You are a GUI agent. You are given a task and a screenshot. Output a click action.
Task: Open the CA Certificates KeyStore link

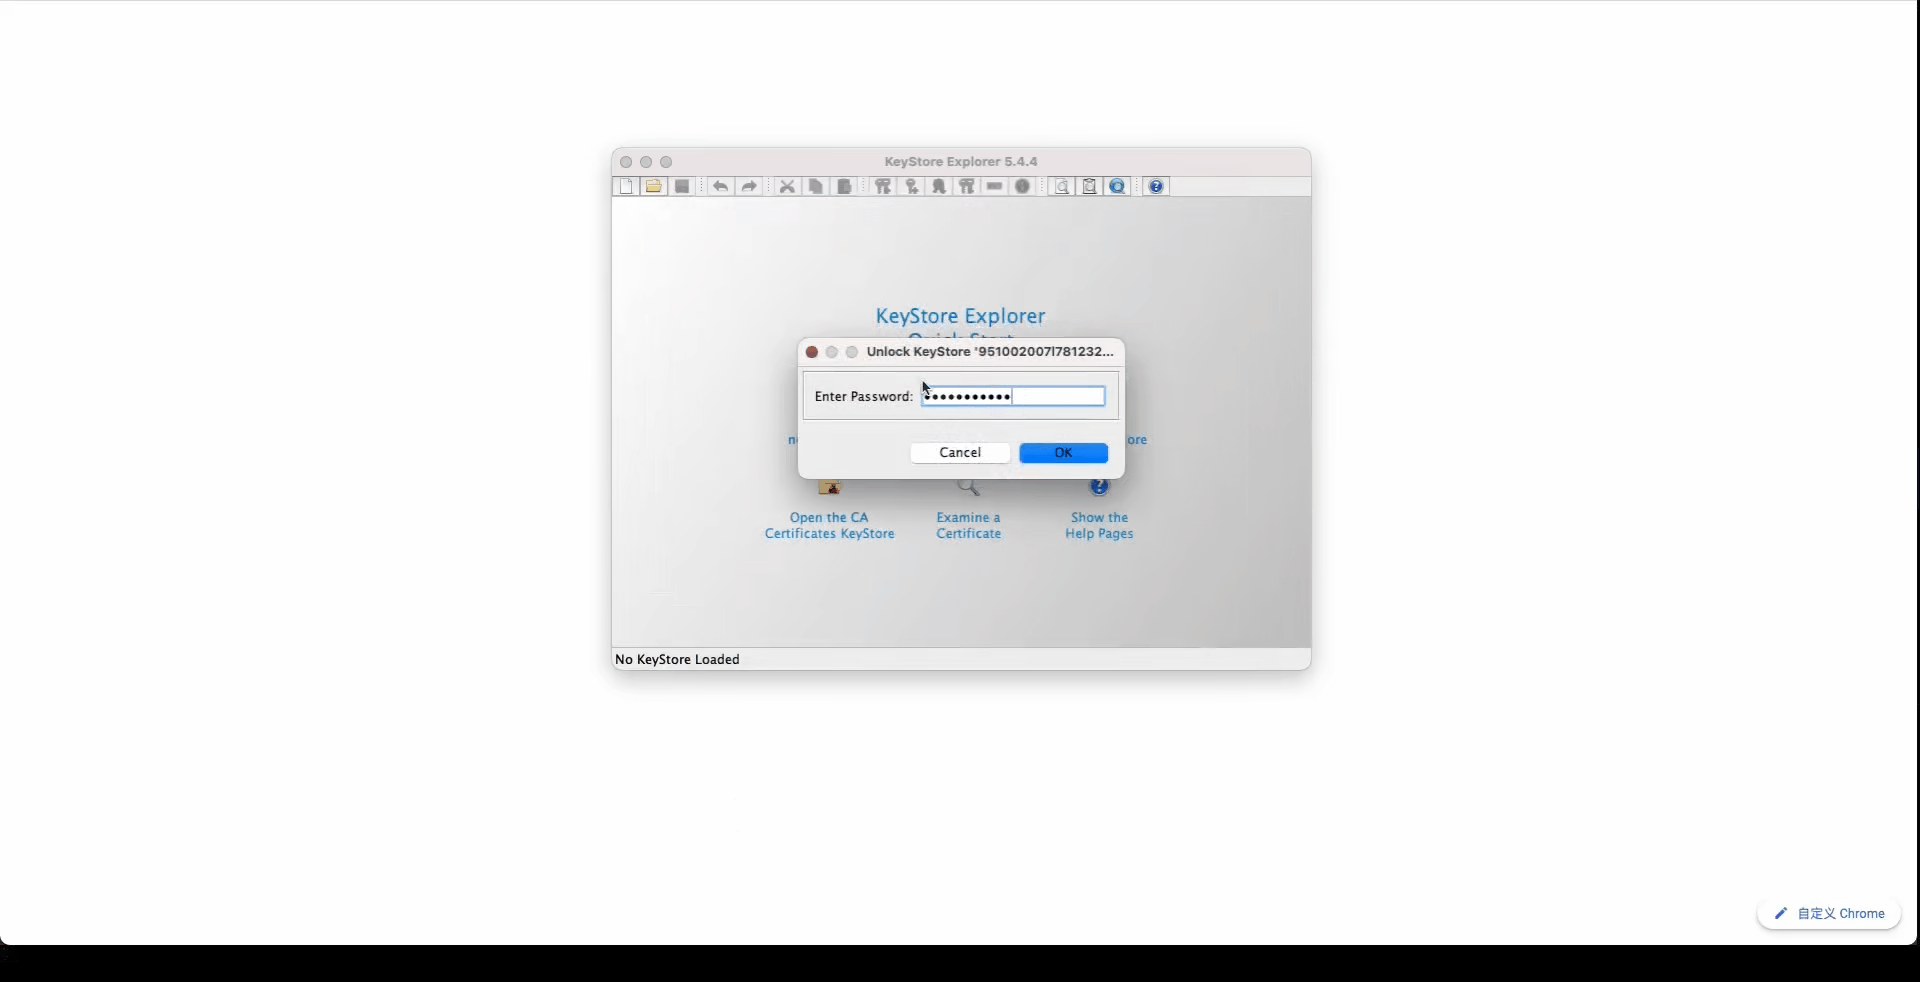830,526
